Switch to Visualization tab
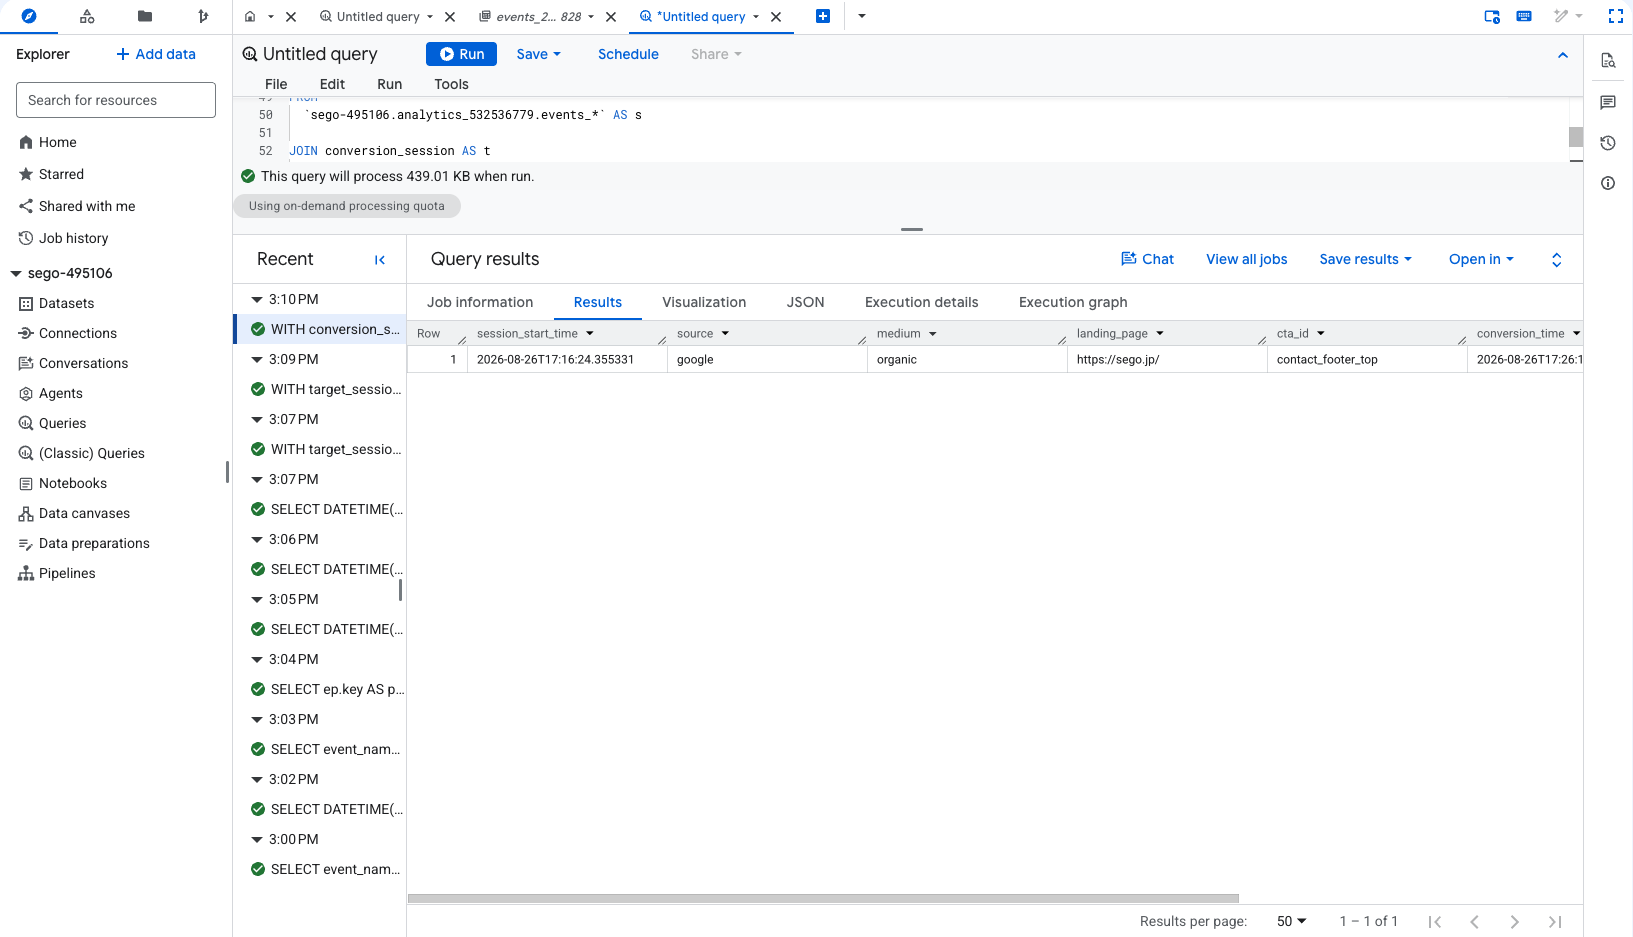 pos(704,302)
